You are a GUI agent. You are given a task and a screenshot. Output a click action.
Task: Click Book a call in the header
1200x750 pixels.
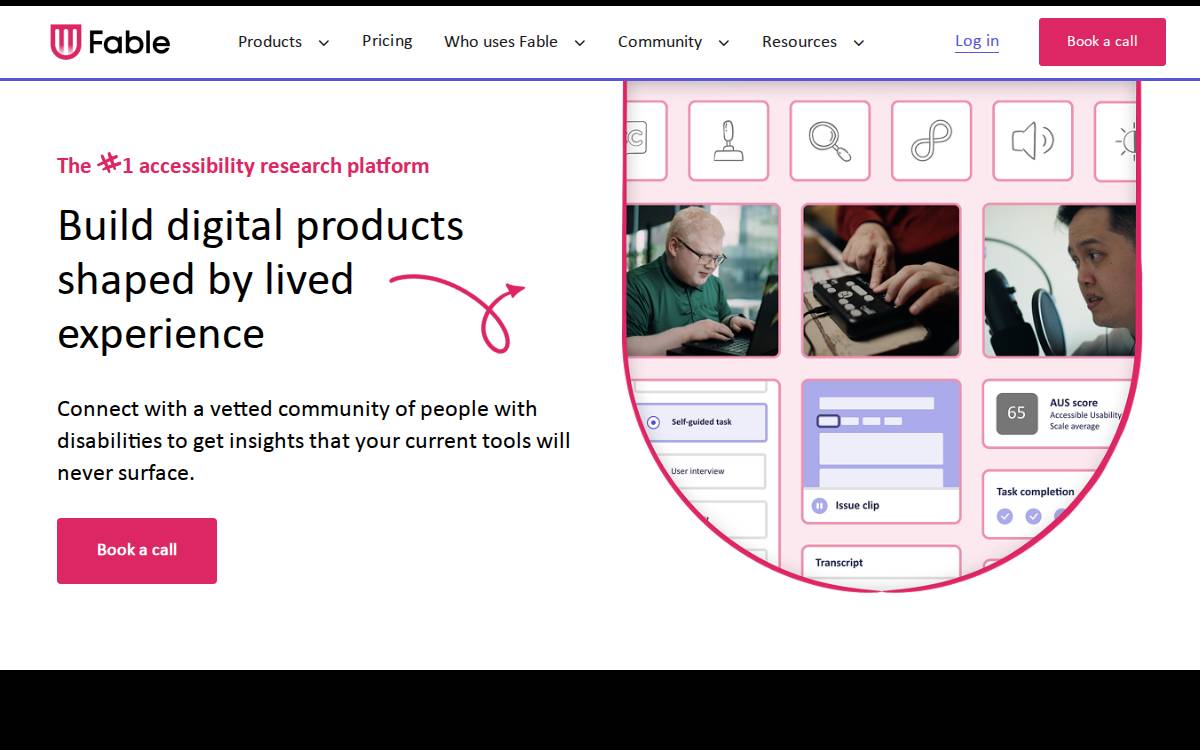coord(1102,42)
